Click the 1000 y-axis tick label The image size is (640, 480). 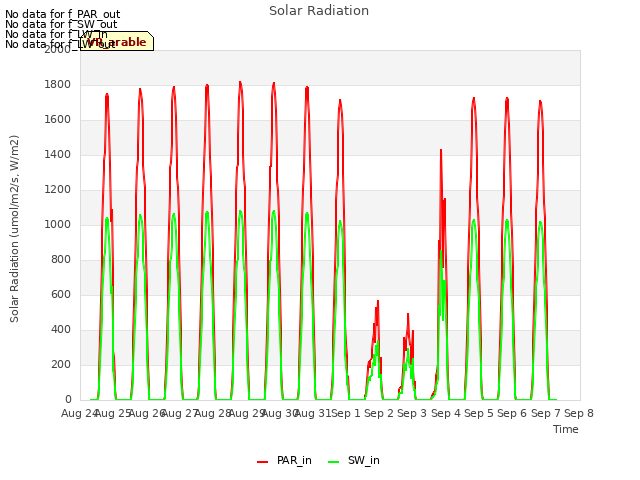click(58, 224)
